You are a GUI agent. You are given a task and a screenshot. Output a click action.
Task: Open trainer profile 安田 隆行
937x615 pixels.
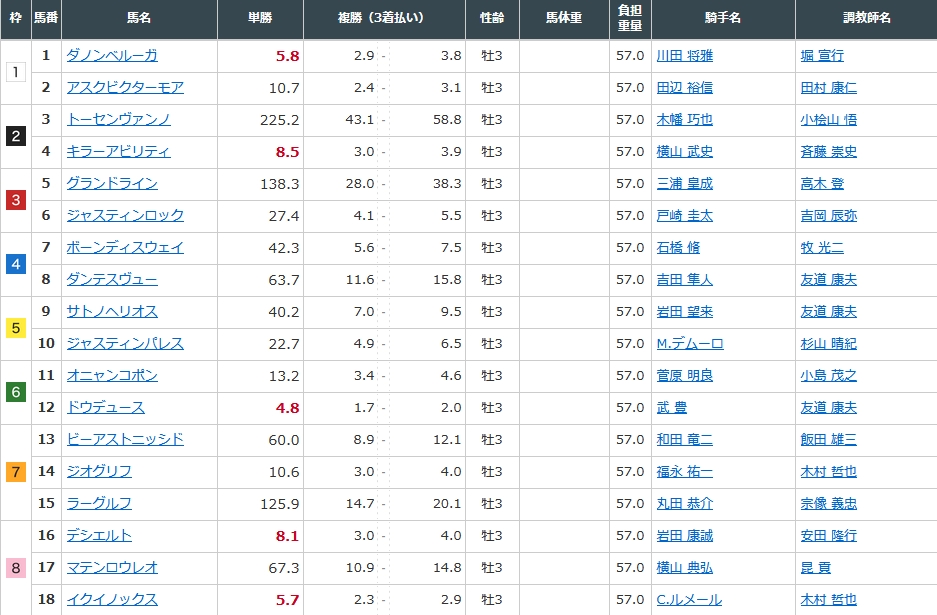coord(828,536)
